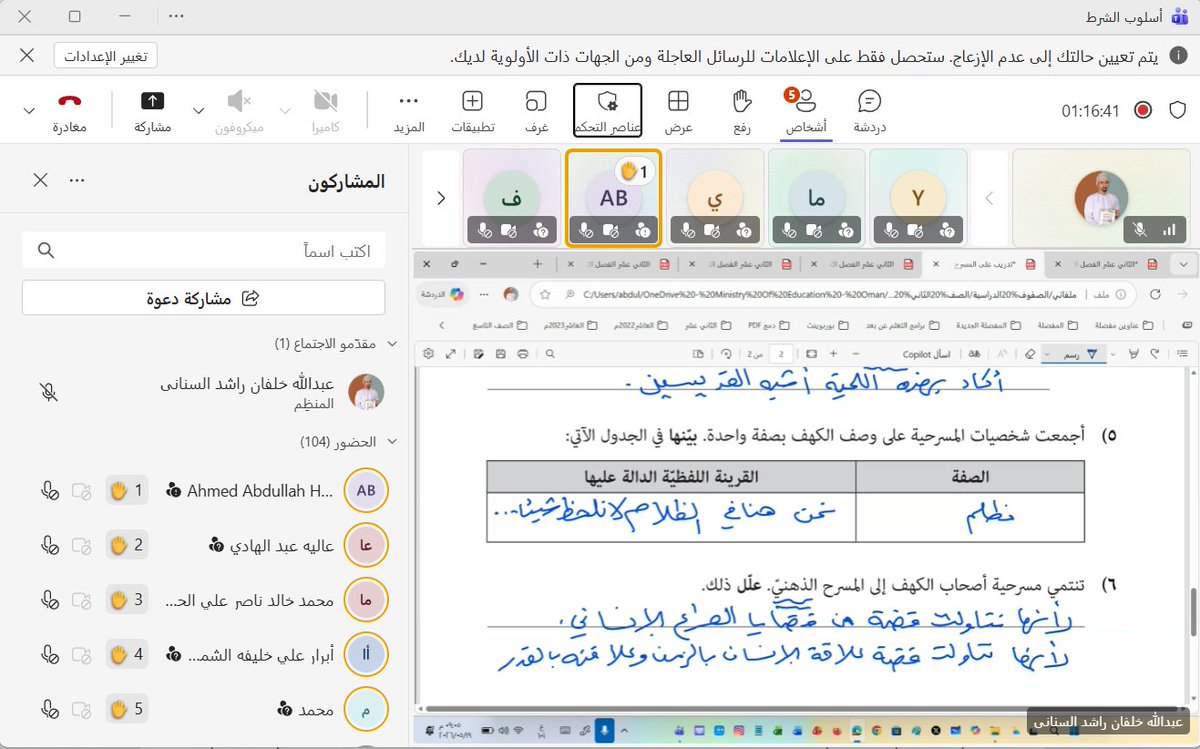
Task: Click the recording indicator red dot
Action: 1144,110
